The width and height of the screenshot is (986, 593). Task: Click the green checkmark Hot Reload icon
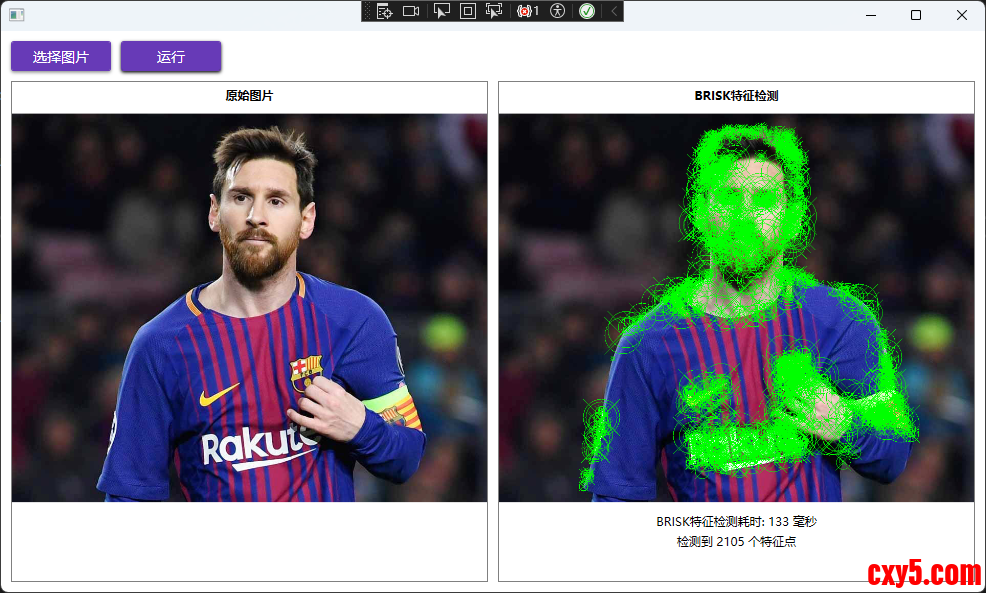pos(587,11)
